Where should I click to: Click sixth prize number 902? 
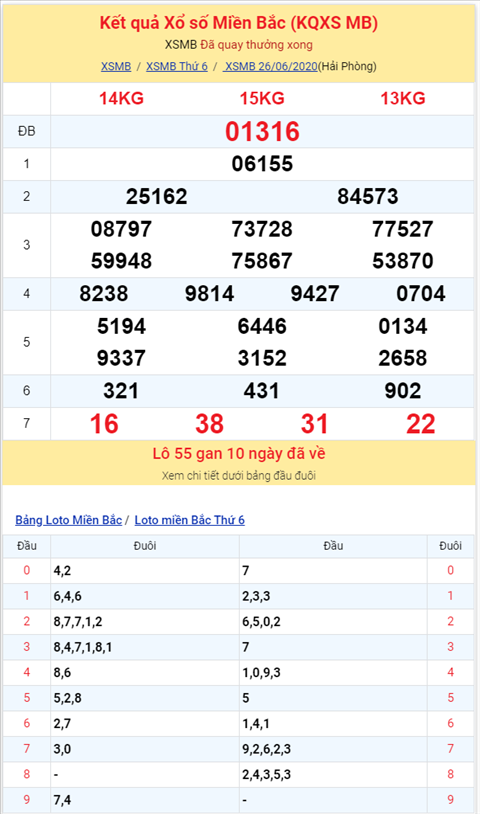pyautogui.click(x=403, y=391)
